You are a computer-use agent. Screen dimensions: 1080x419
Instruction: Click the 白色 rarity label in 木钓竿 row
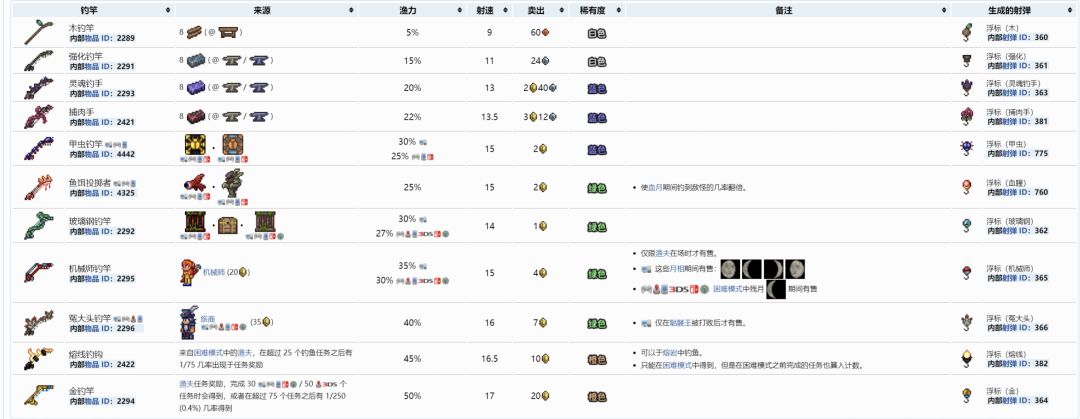click(596, 32)
